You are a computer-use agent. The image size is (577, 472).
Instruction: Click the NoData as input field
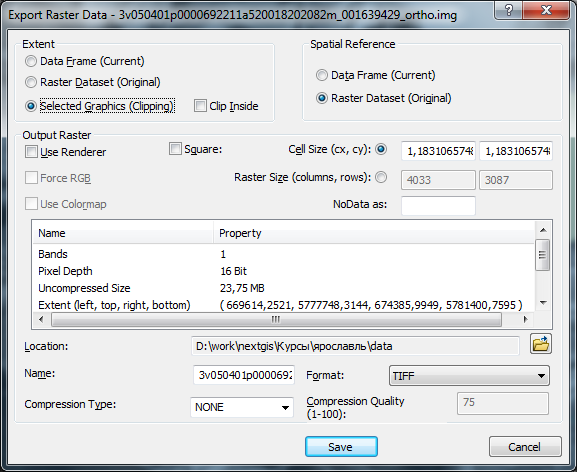pos(438,206)
